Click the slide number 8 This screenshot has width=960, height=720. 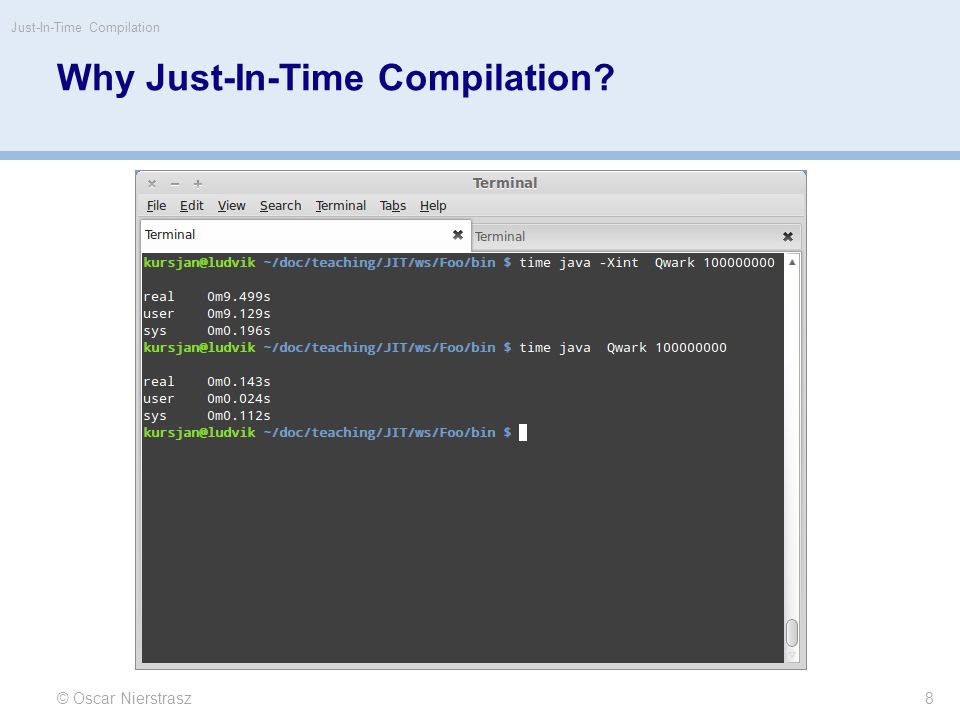coord(929,698)
